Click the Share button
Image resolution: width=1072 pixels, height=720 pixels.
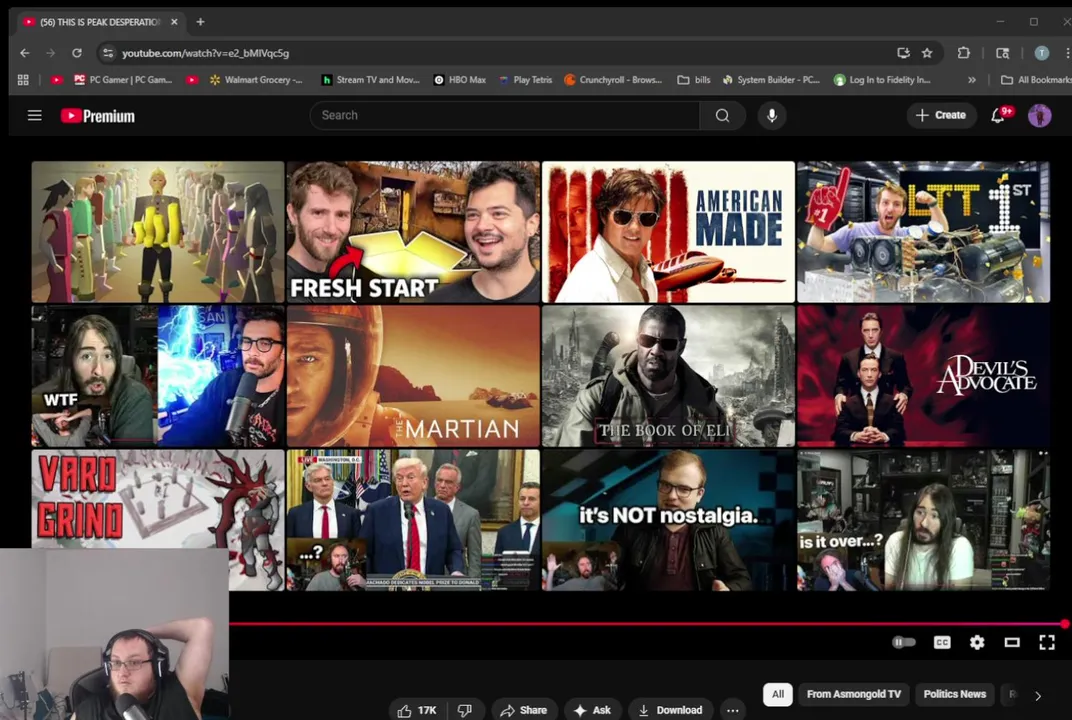(524, 710)
